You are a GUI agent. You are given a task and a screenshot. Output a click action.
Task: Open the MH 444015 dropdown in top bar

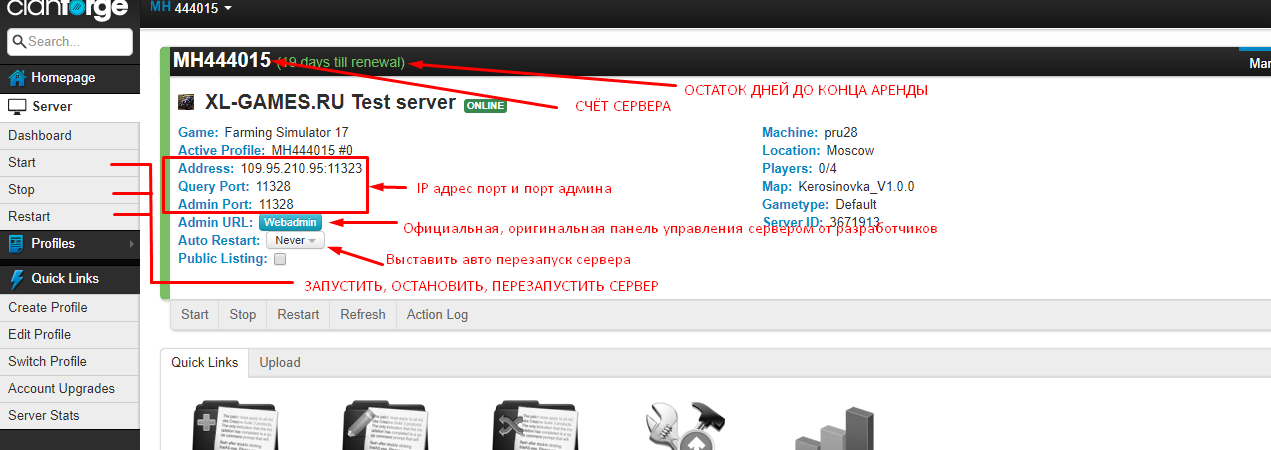click(x=190, y=8)
